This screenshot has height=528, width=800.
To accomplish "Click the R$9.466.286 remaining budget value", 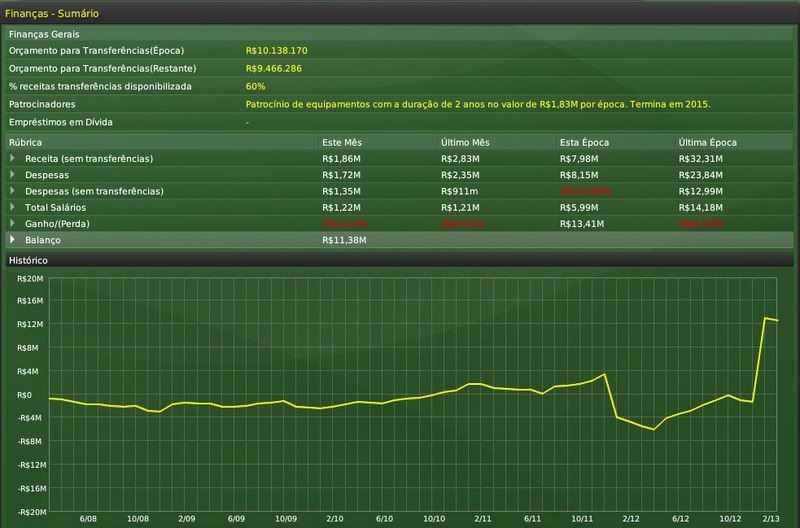I will coord(274,68).
